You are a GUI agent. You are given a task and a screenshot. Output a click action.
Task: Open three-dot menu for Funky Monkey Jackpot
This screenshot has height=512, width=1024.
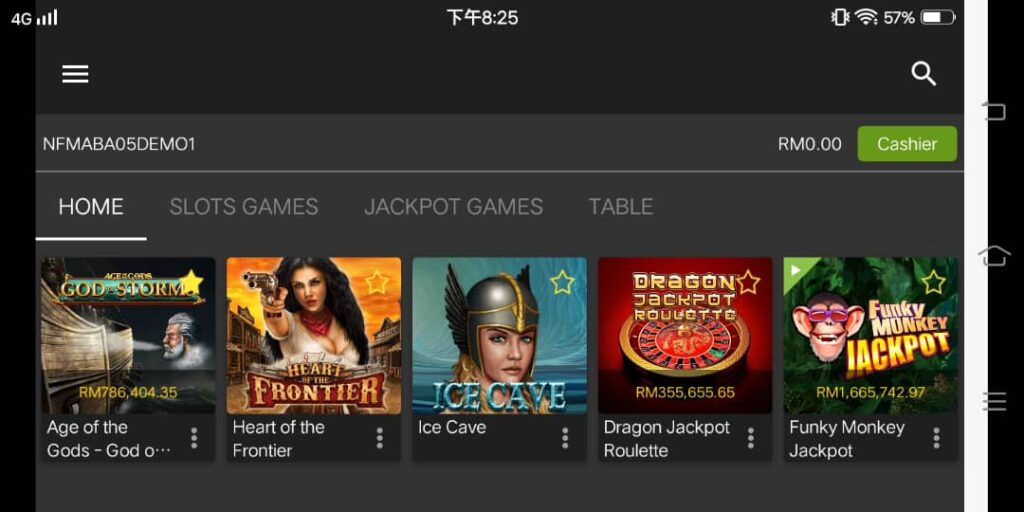(x=936, y=438)
